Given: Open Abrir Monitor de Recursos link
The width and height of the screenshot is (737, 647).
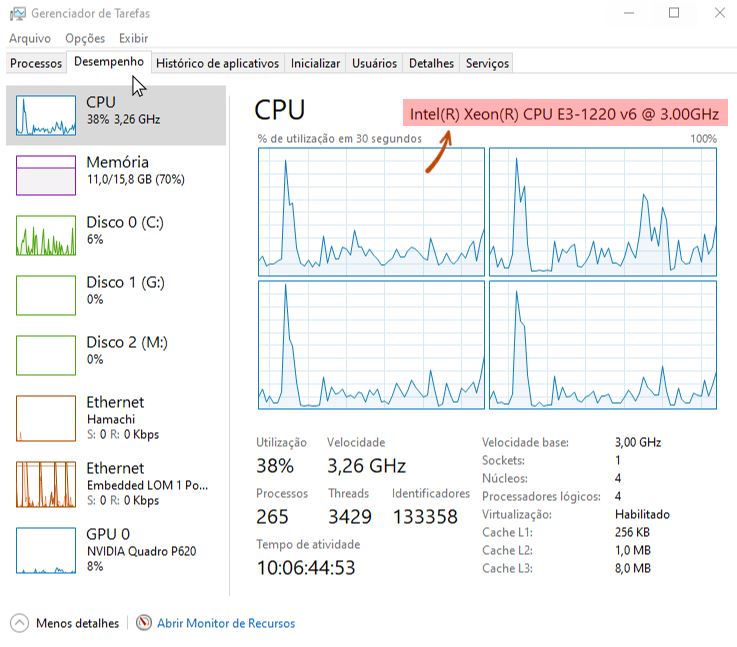Looking at the screenshot, I should coord(226,624).
